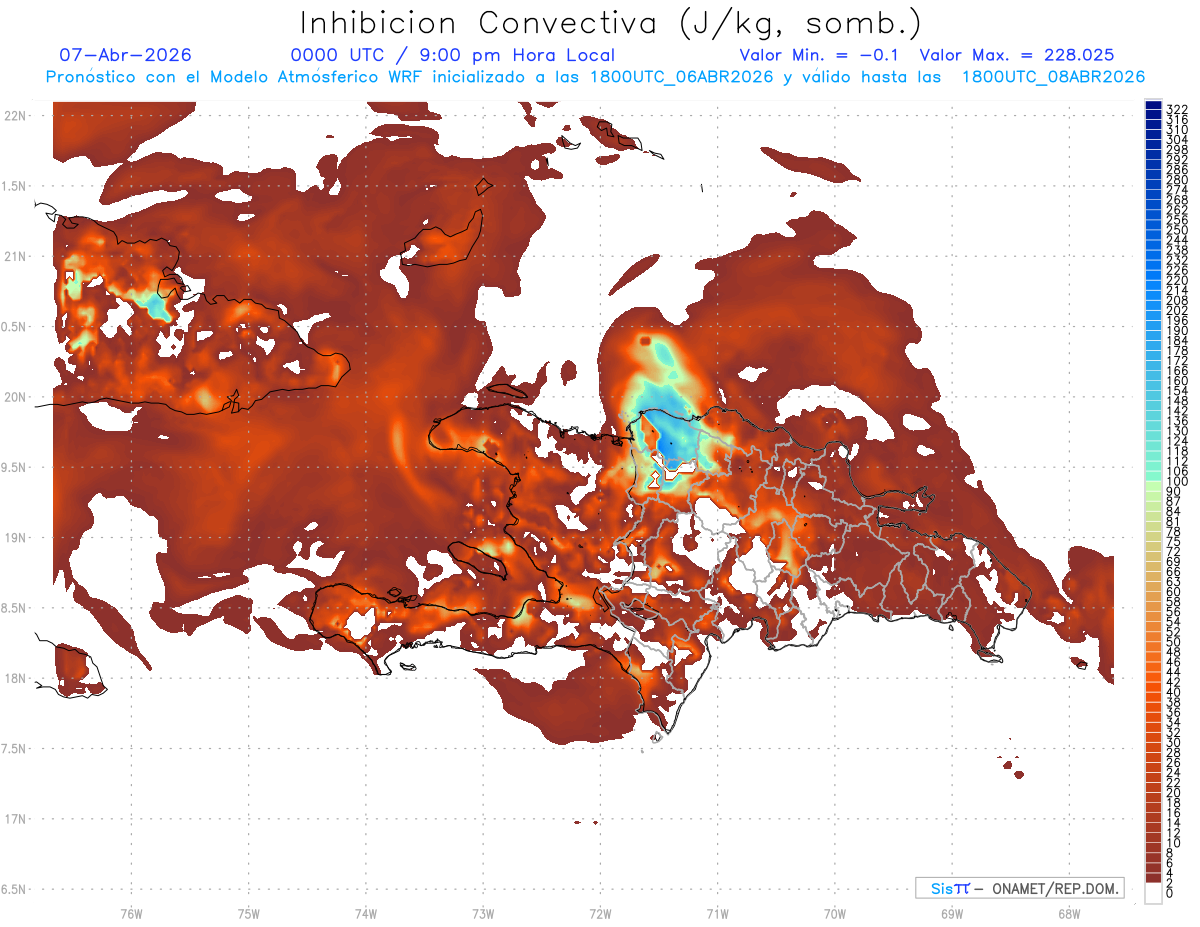Screen dimensions: 1200x927
Task: Click the 22N latitude axis label
Action: coord(15,116)
